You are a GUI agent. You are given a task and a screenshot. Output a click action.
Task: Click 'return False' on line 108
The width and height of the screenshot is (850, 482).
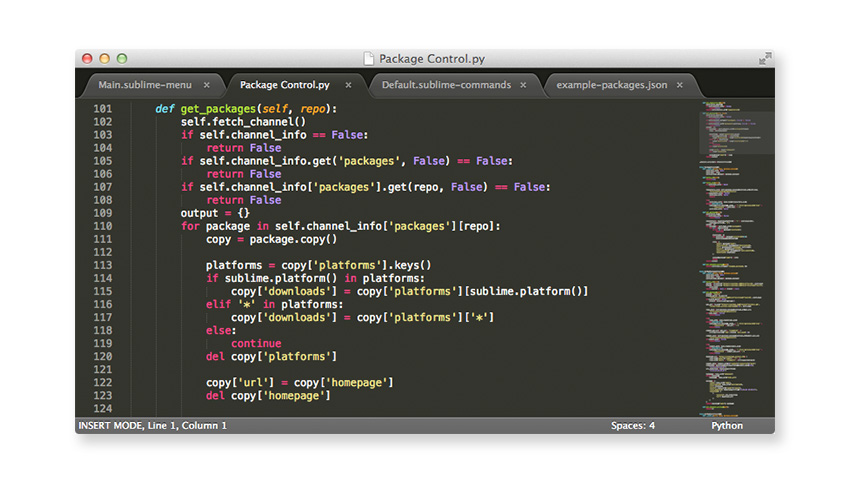point(243,200)
